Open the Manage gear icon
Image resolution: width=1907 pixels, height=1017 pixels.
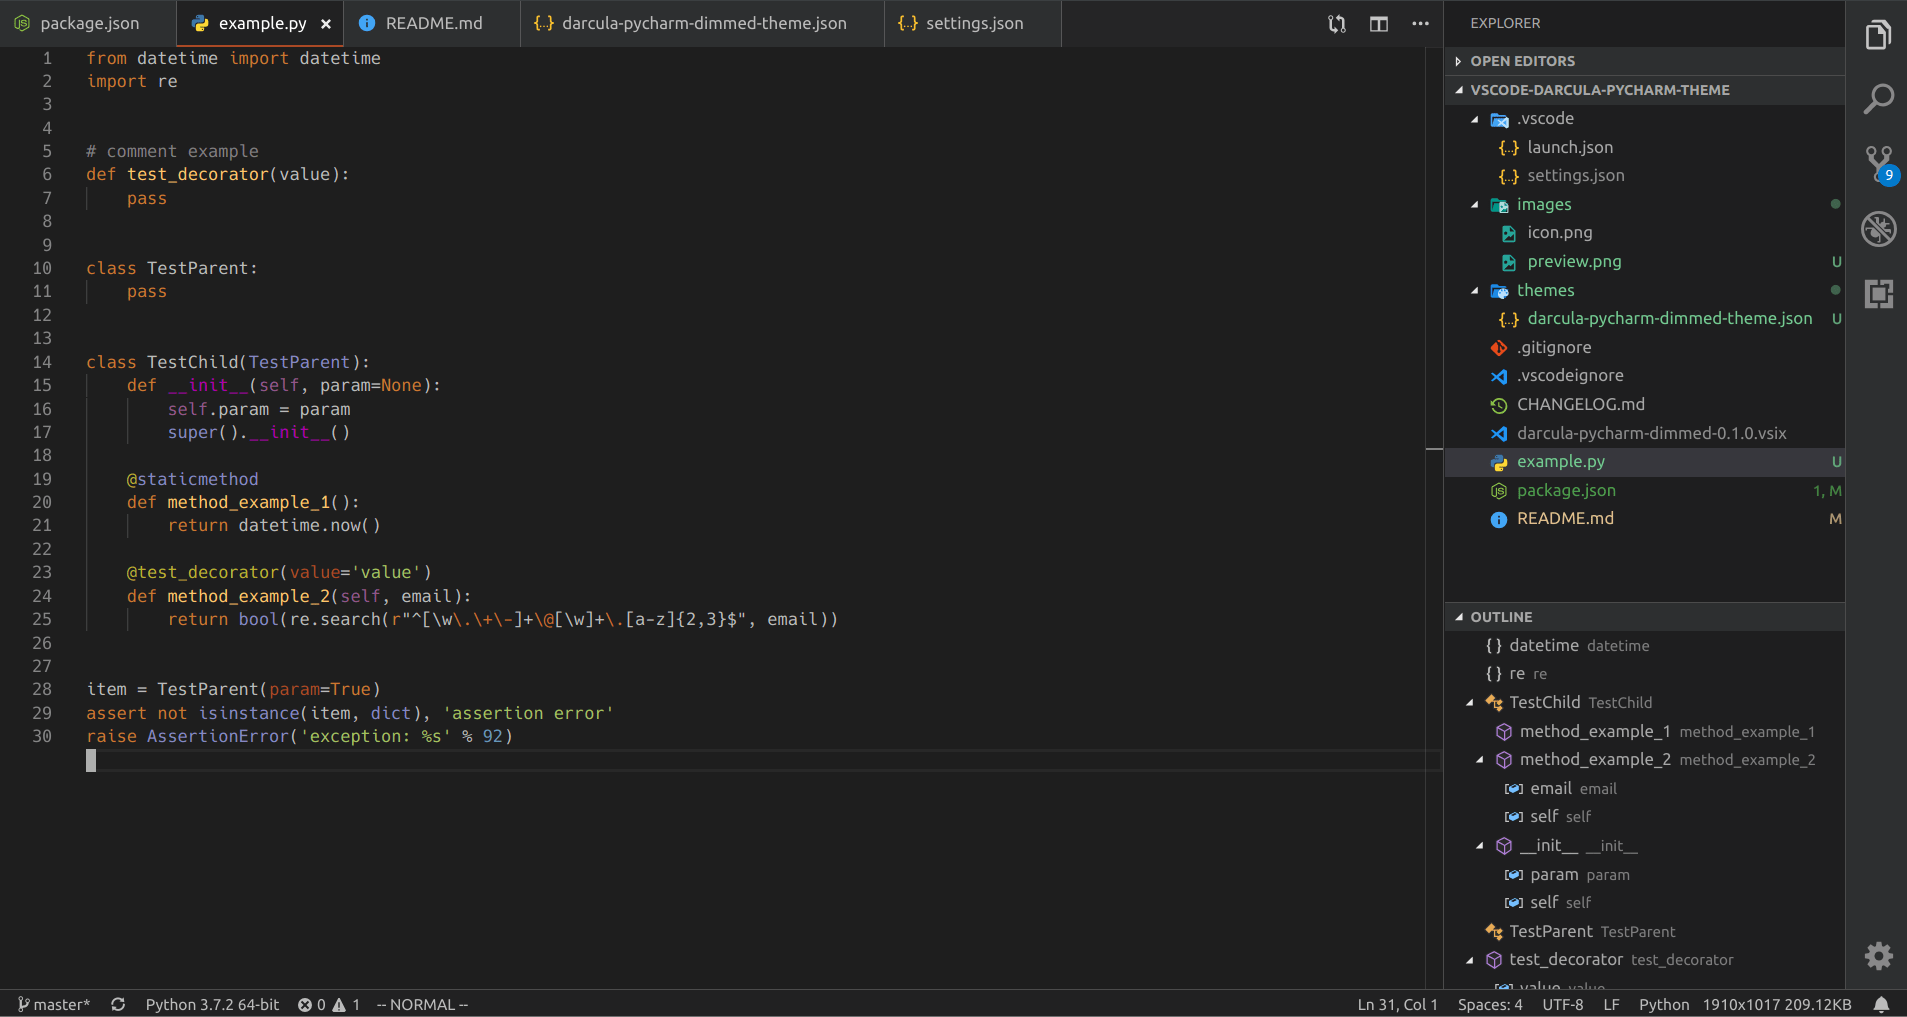[1878, 956]
